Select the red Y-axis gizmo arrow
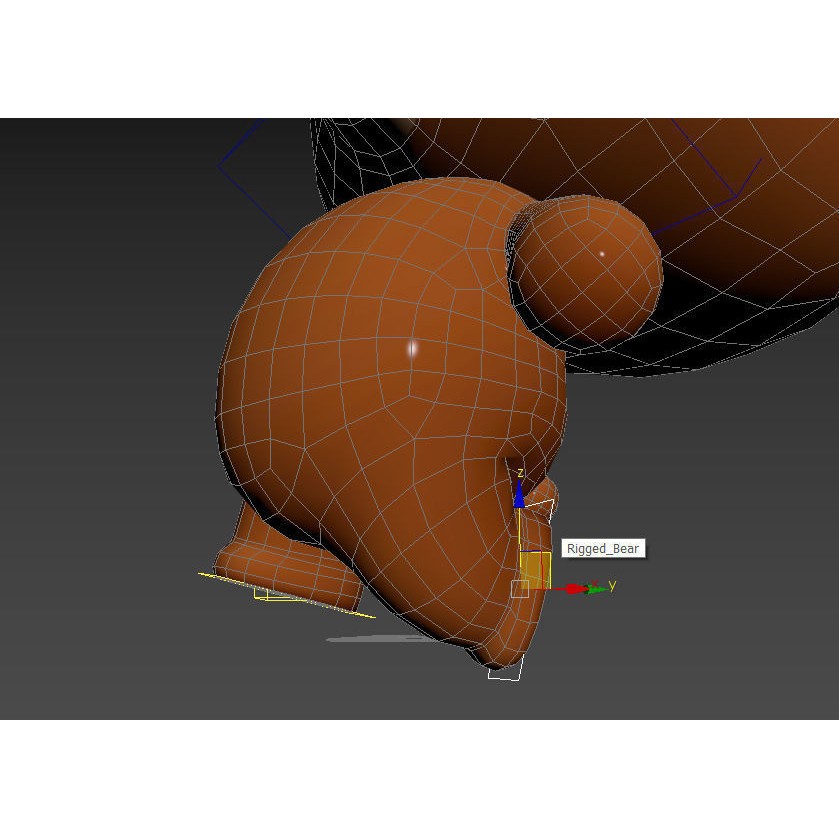This screenshot has height=839, width=839. coord(574,589)
